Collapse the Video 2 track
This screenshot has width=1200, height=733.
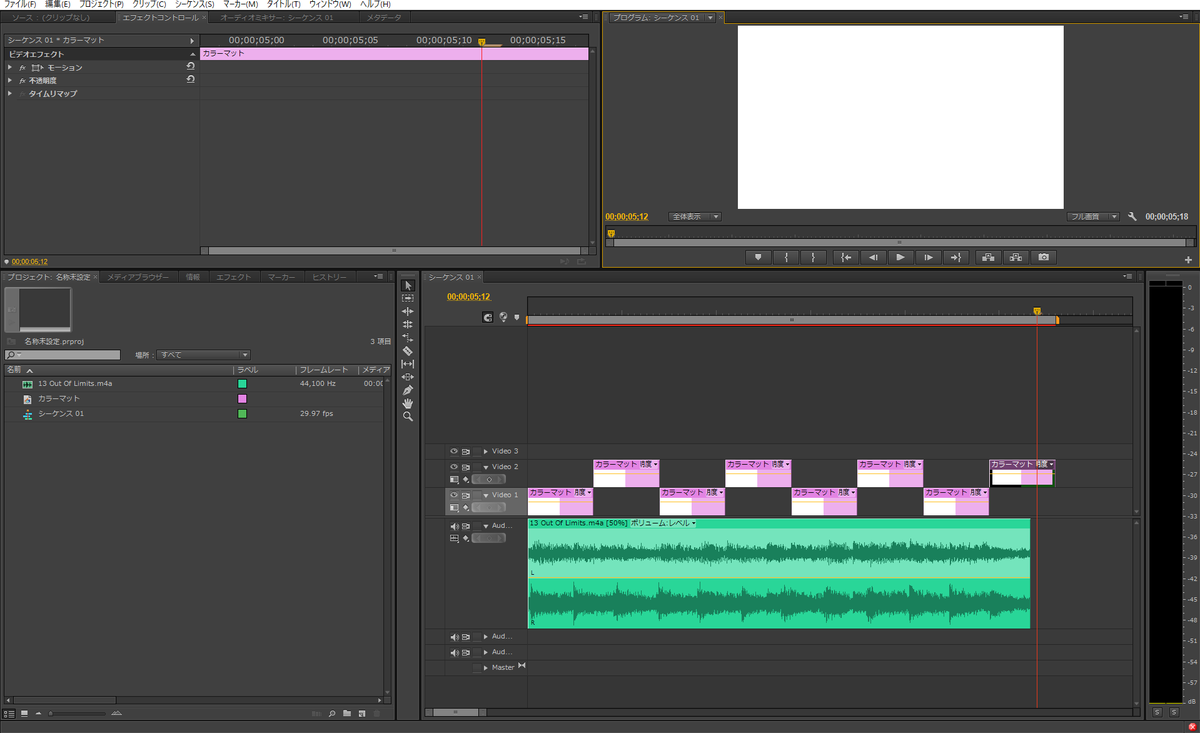tap(486, 467)
